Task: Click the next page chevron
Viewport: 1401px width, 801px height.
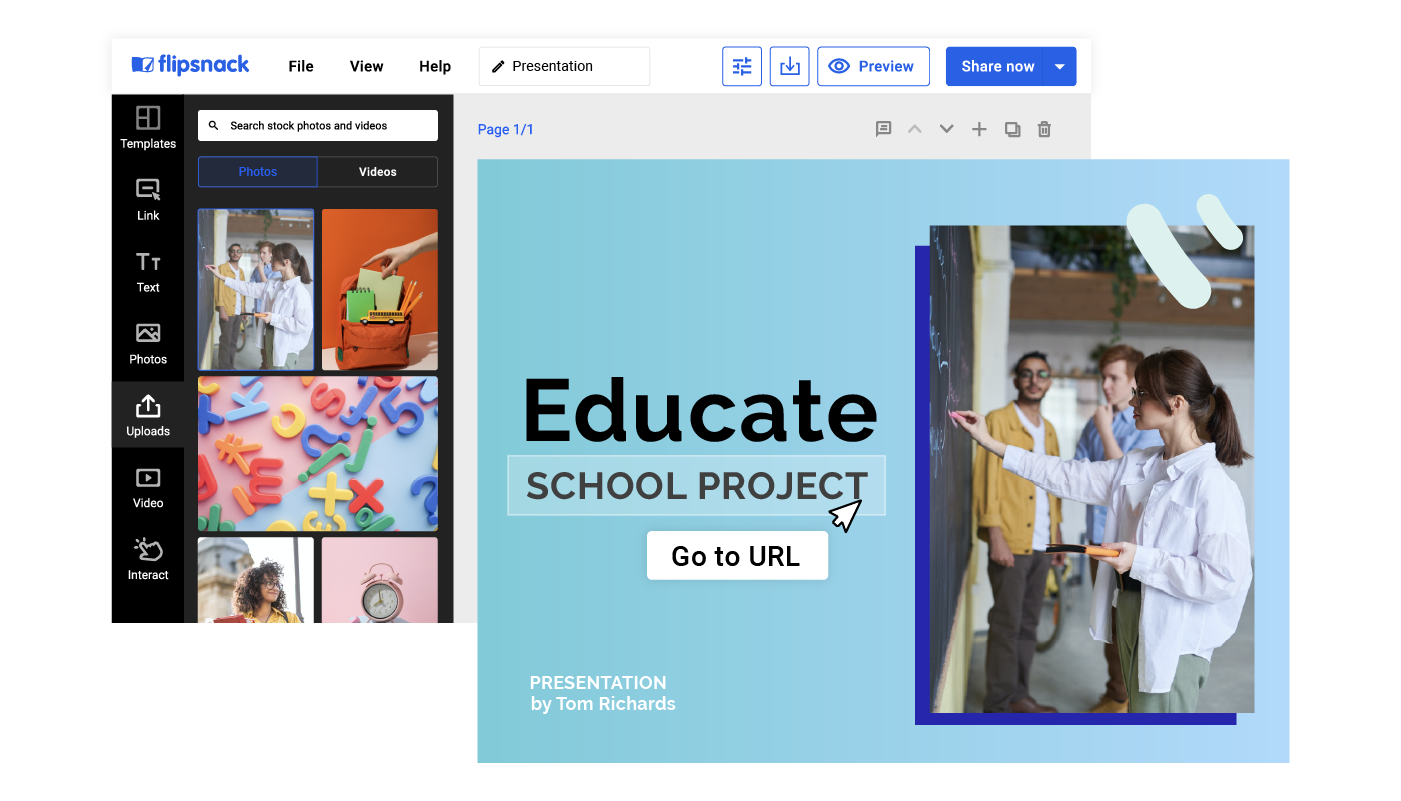Action: coord(946,129)
